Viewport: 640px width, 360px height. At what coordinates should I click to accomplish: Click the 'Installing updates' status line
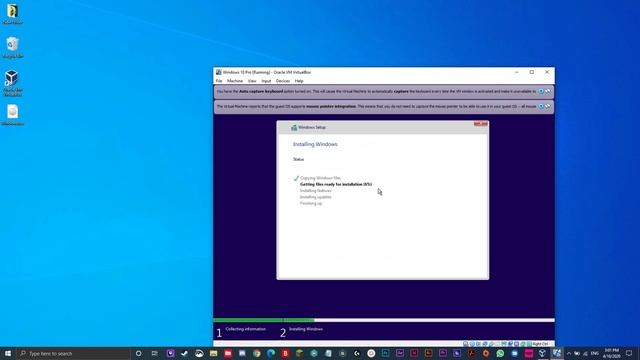[316, 197]
